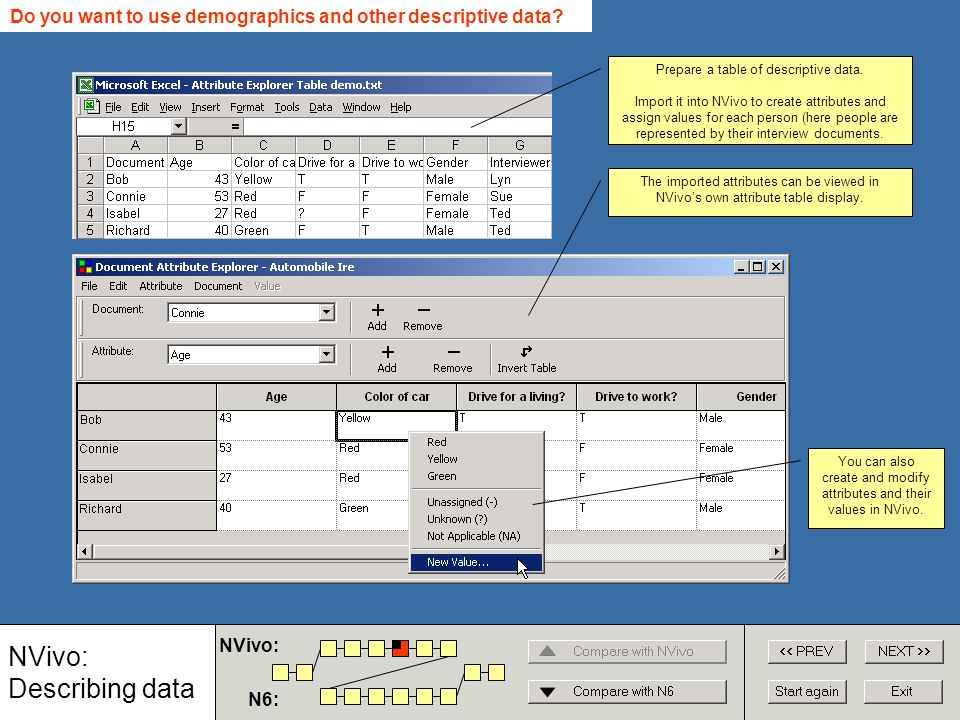Screen dimensions: 960x720
Task: Choose Not Applicable (NA) in the context menu
Action: point(476,536)
